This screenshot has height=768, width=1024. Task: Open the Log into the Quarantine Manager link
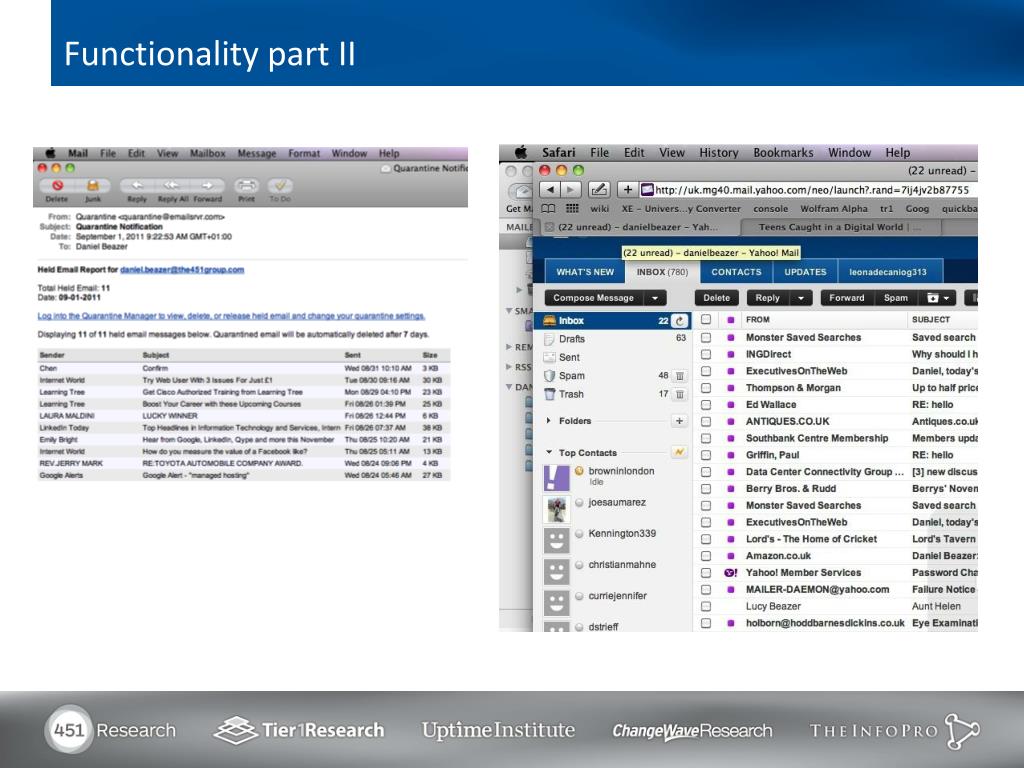pos(231,316)
